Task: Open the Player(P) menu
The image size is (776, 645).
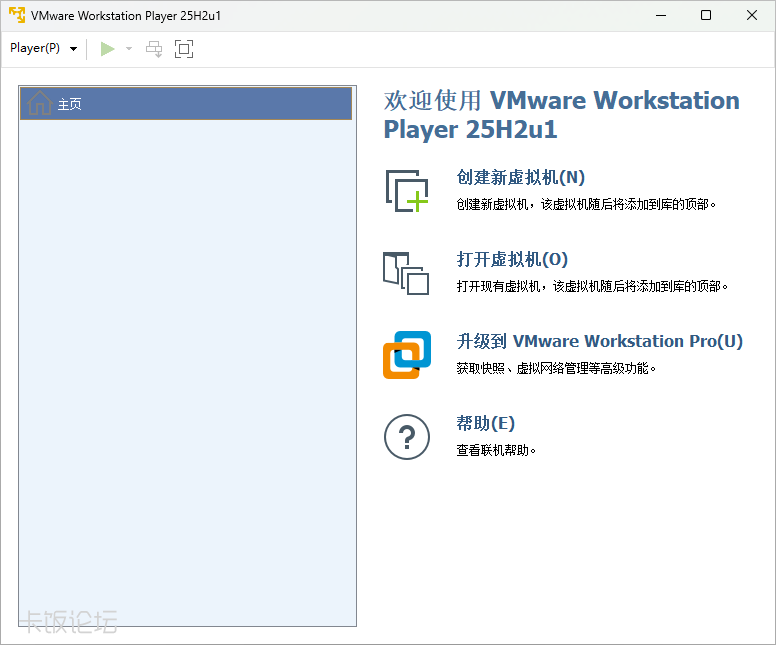Action: pyautogui.click(x=43, y=48)
